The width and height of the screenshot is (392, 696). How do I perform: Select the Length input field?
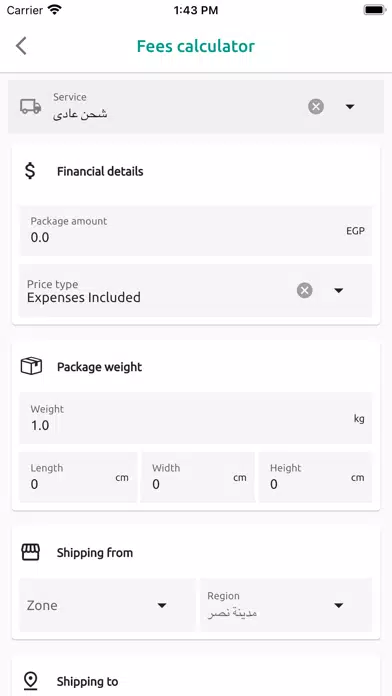point(78,477)
